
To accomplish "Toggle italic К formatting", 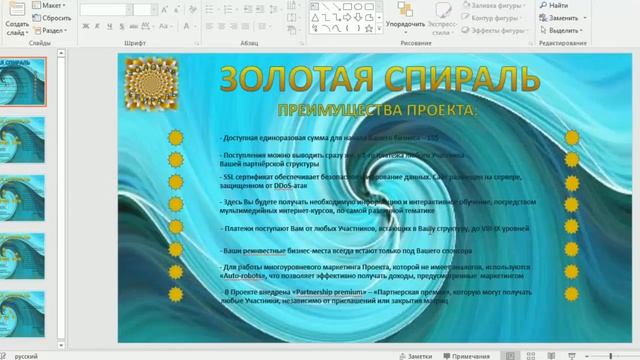I will (x=98, y=27).
